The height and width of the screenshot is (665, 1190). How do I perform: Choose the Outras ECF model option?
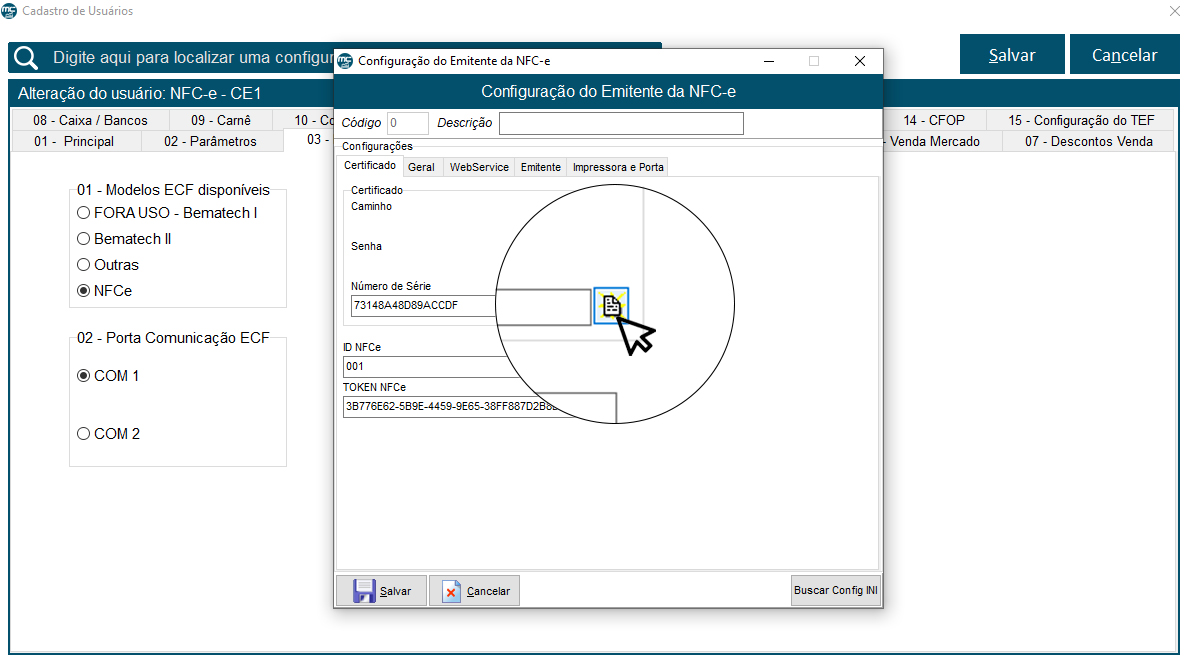[84, 265]
